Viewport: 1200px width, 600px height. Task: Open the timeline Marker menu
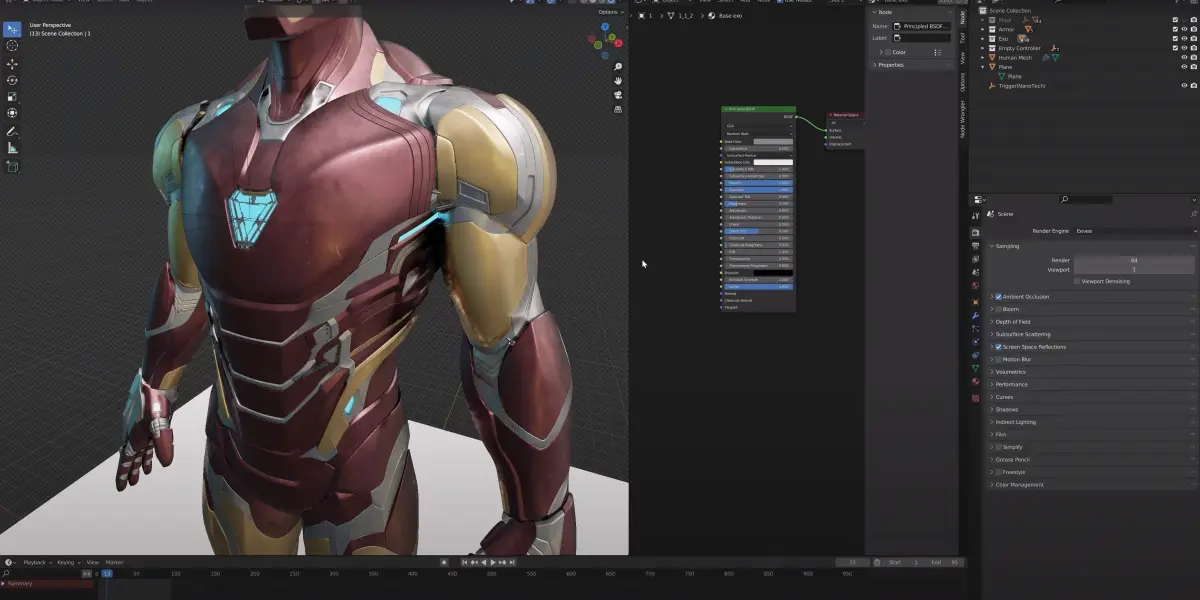tap(115, 562)
